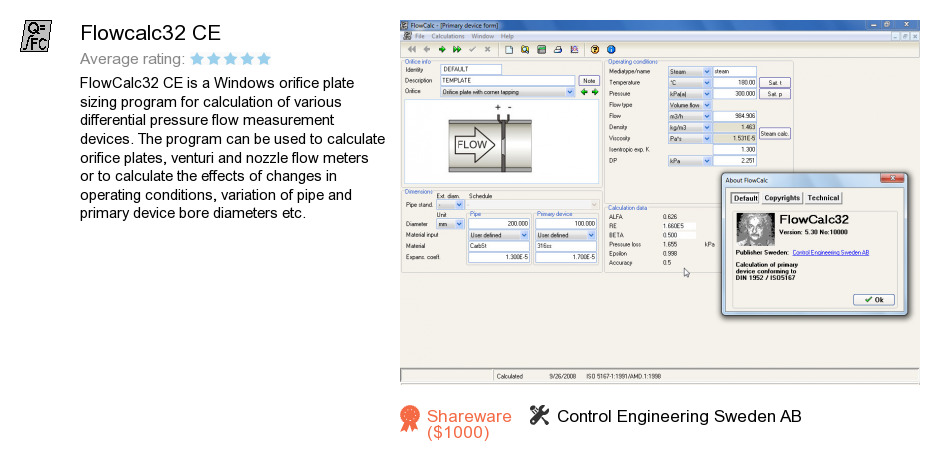
Task: Open the chart report toolbar icon
Action: 574,50
